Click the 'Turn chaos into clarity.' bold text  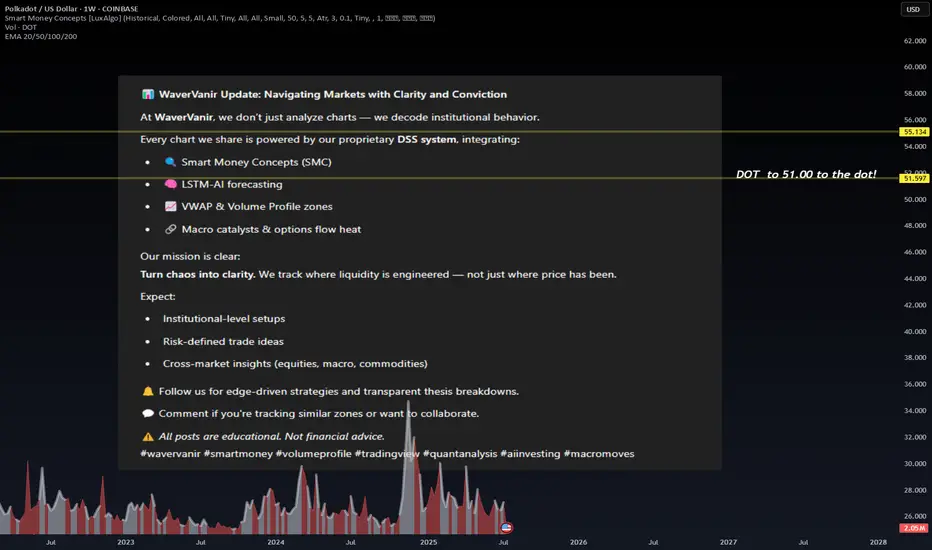coord(197,274)
